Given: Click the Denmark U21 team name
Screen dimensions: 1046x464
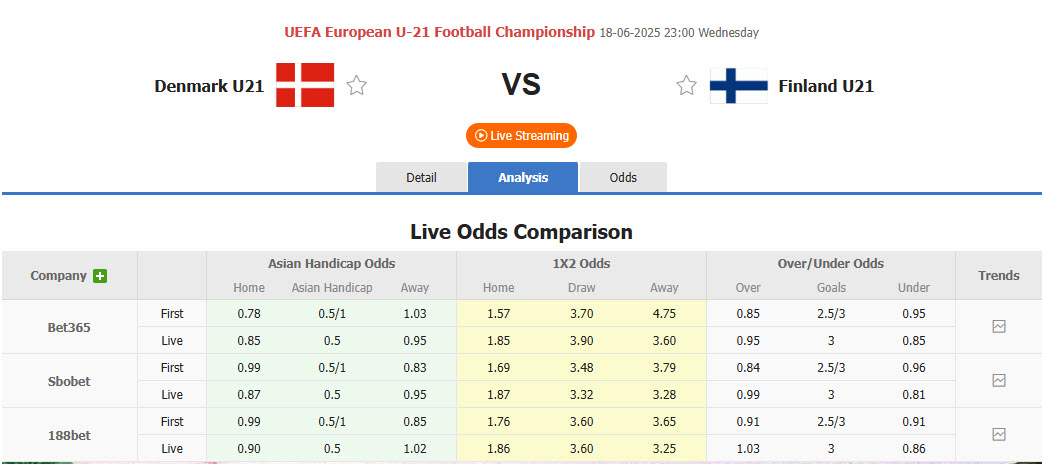Looking at the screenshot, I should [x=209, y=86].
